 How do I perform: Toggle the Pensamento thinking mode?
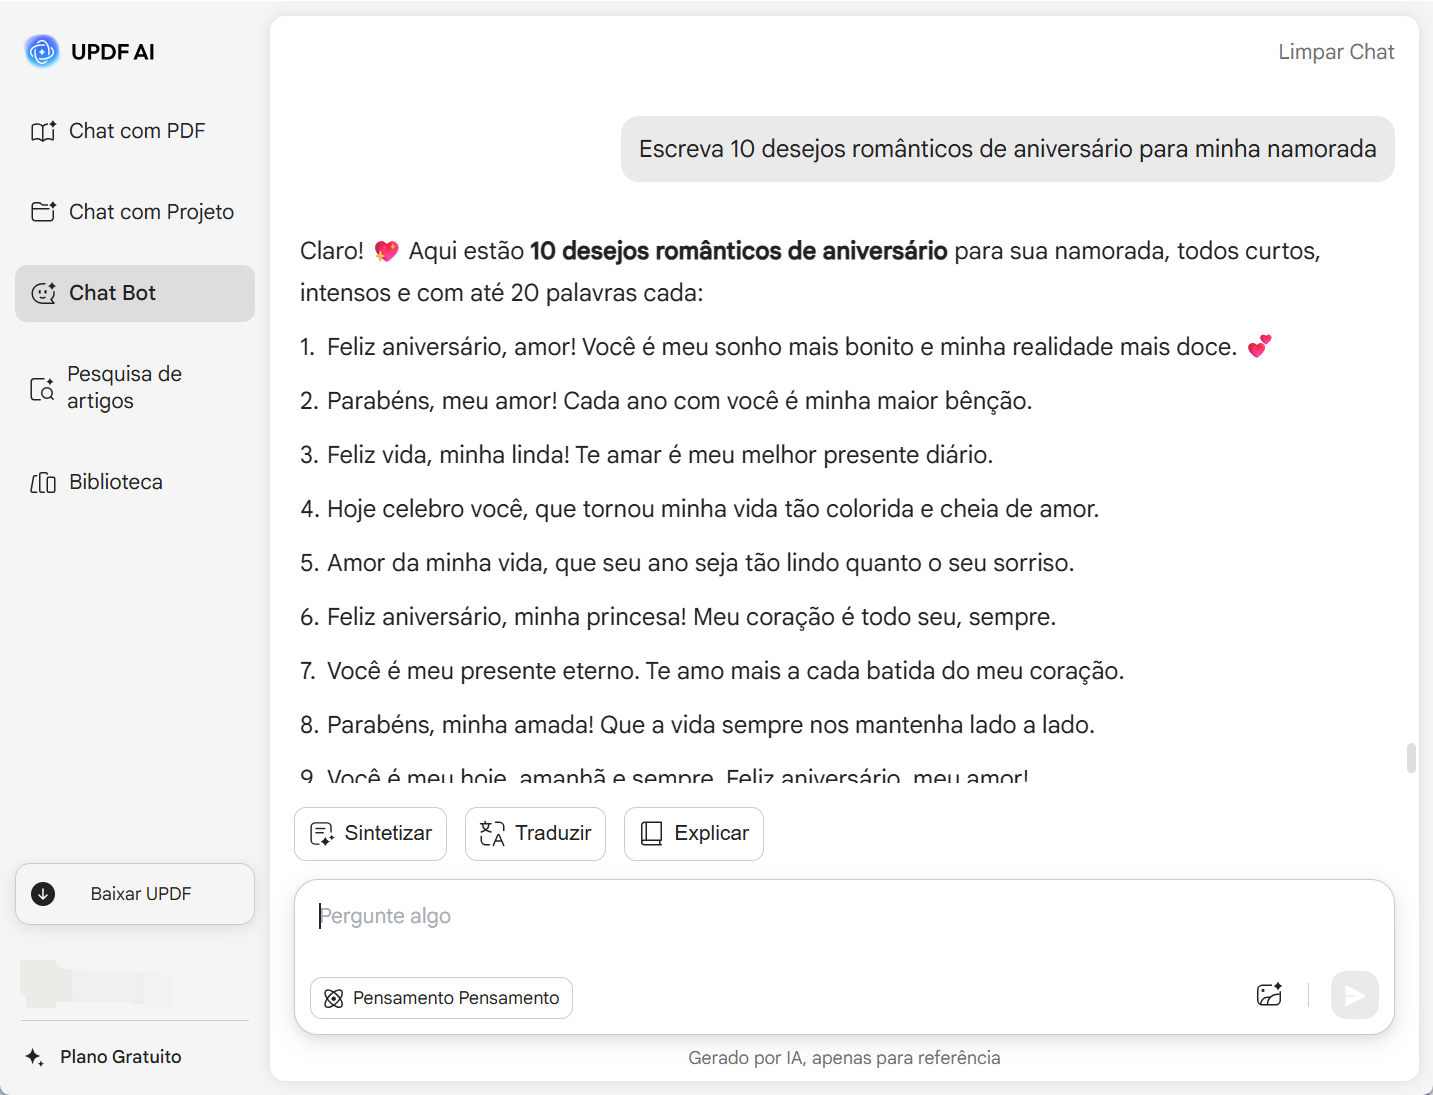[x=441, y=998]
